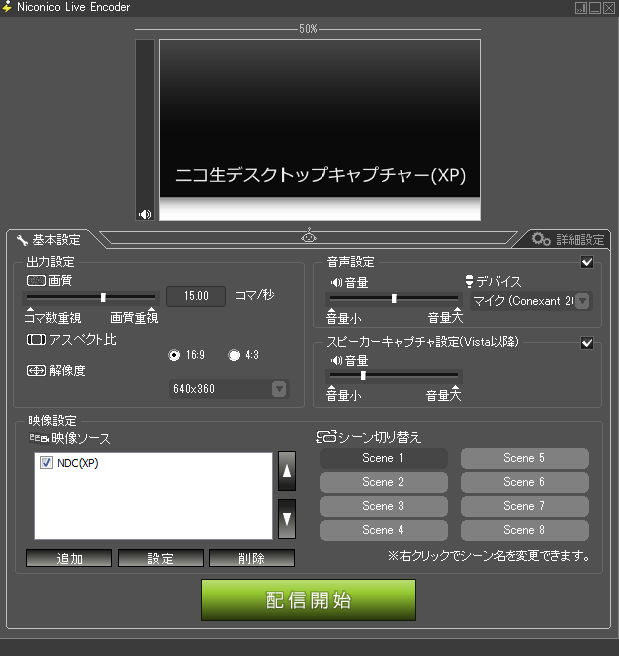The height and width of the screenshot is (656, 619).
Task: Click the 設定 settings button
Action: point(161,558)
